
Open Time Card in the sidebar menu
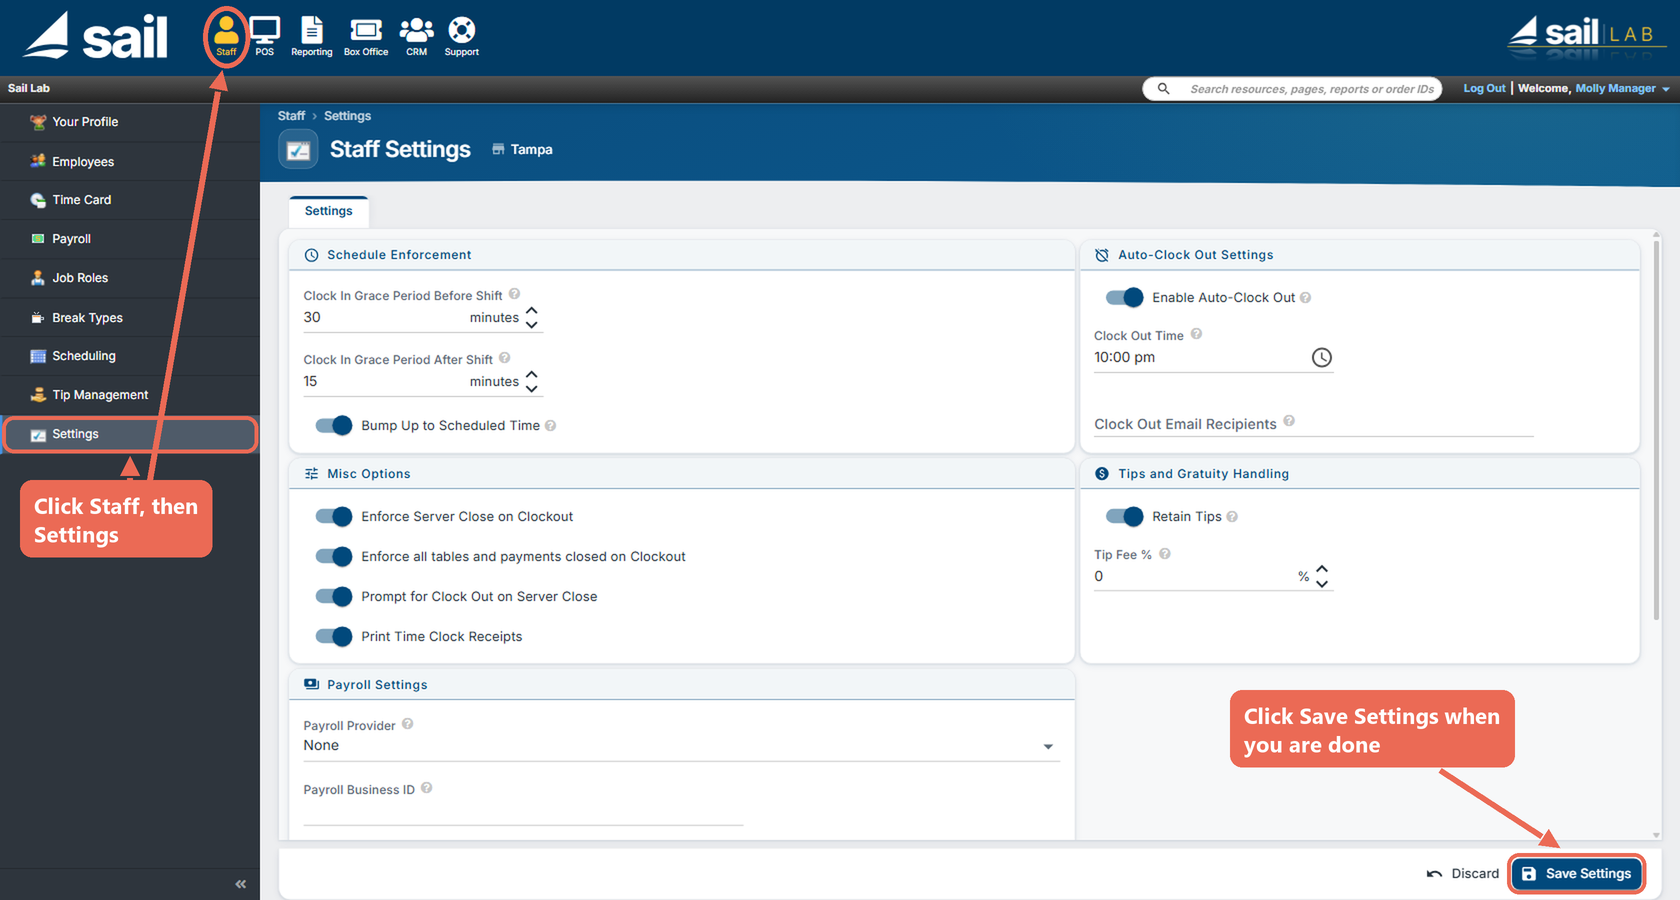(129, 200)
